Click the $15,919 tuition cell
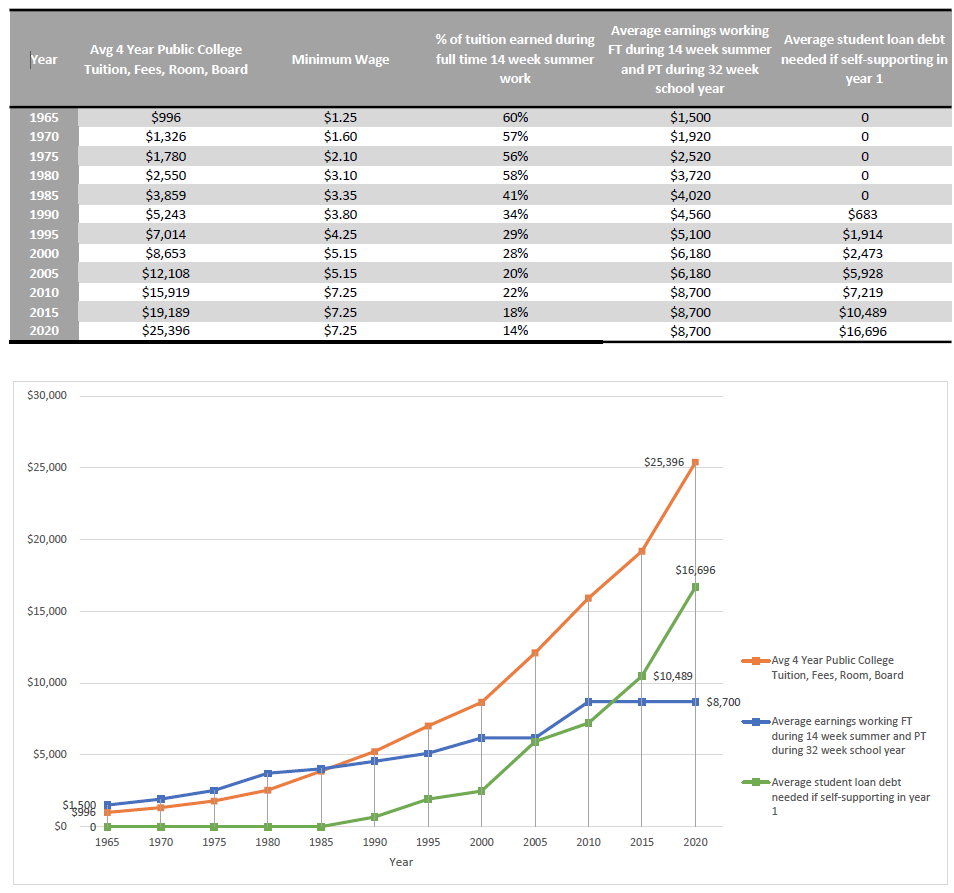Screen dimensions: 954x893 pos(166,293)
